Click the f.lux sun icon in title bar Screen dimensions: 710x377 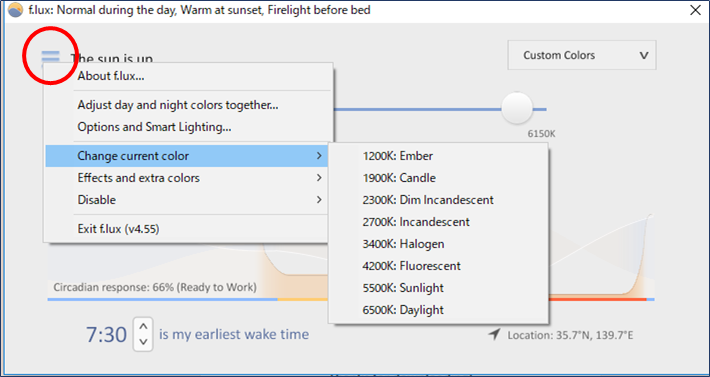coord(15,10)
